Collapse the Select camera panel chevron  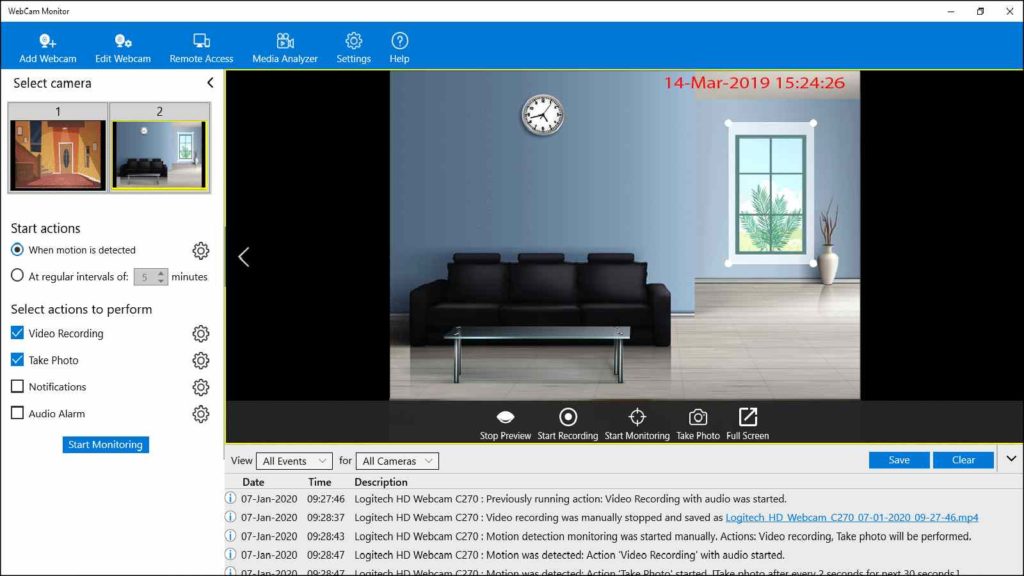point(210,83)
